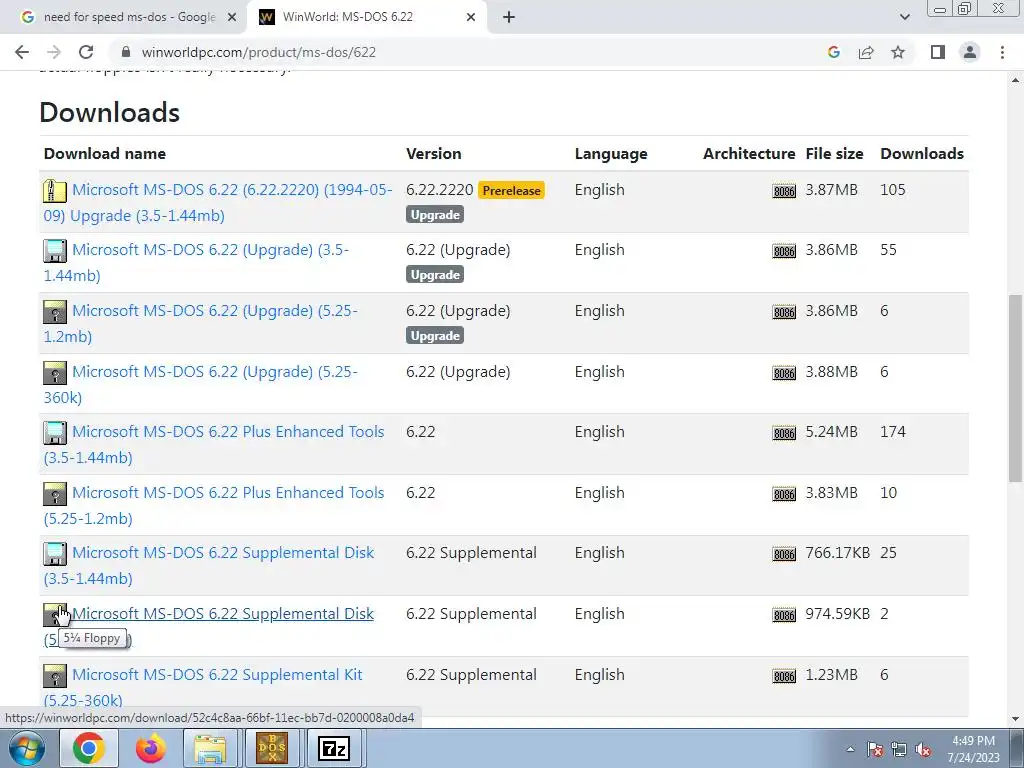Viewport: 1024px width, 768px height.
Task: Open Supplemental Disk 3.5-1.44mb download link
Action: [x=209, y=566]
